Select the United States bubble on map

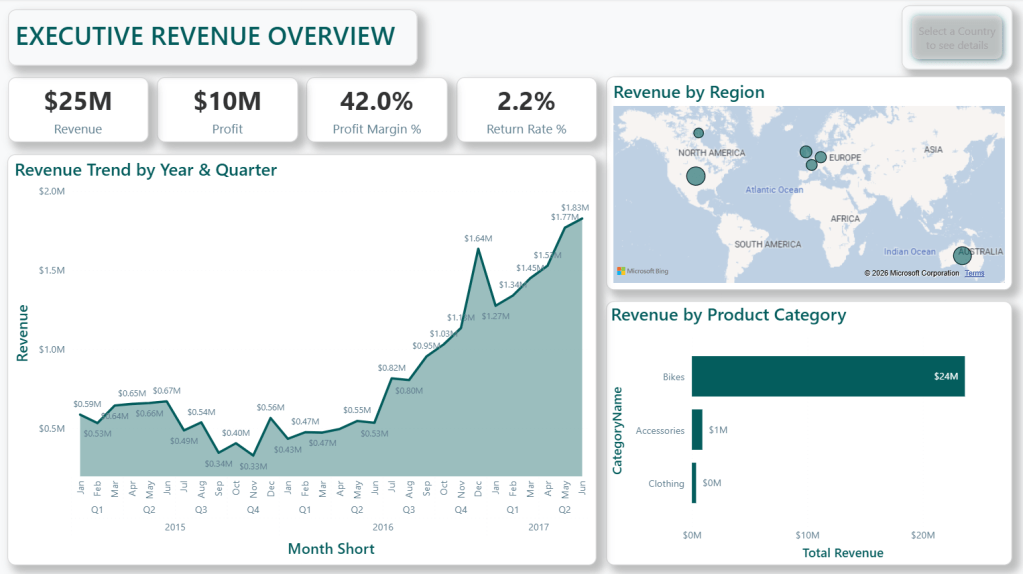[x=696, y=177]
